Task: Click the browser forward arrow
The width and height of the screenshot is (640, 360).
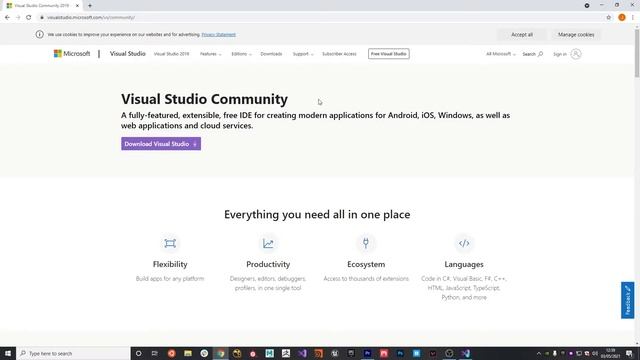Action: [18, 18]
